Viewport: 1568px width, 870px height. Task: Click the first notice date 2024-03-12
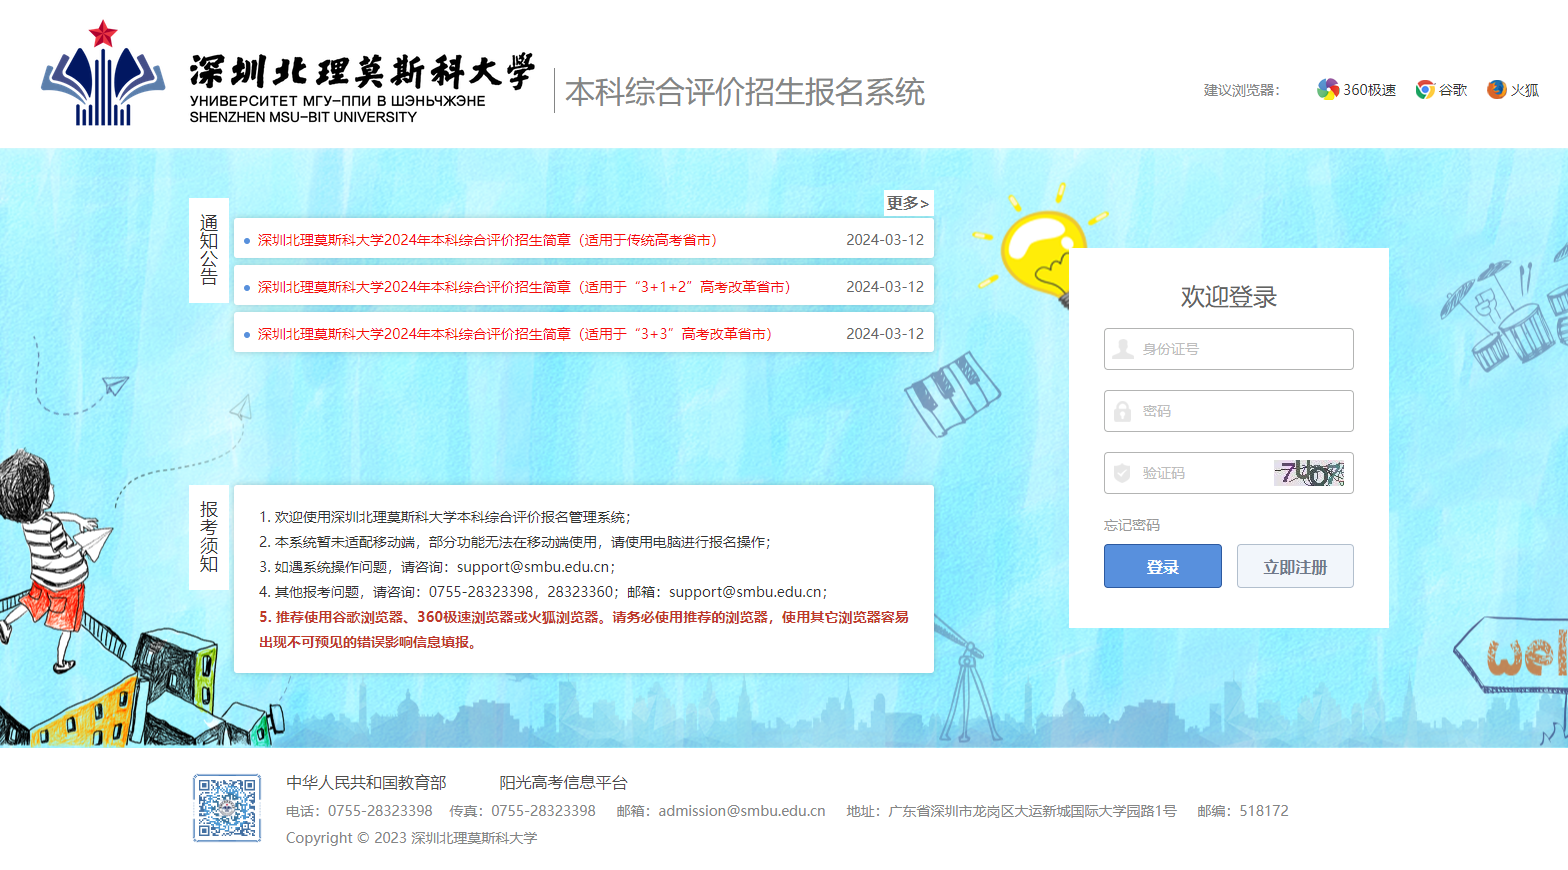click(885, 240)
